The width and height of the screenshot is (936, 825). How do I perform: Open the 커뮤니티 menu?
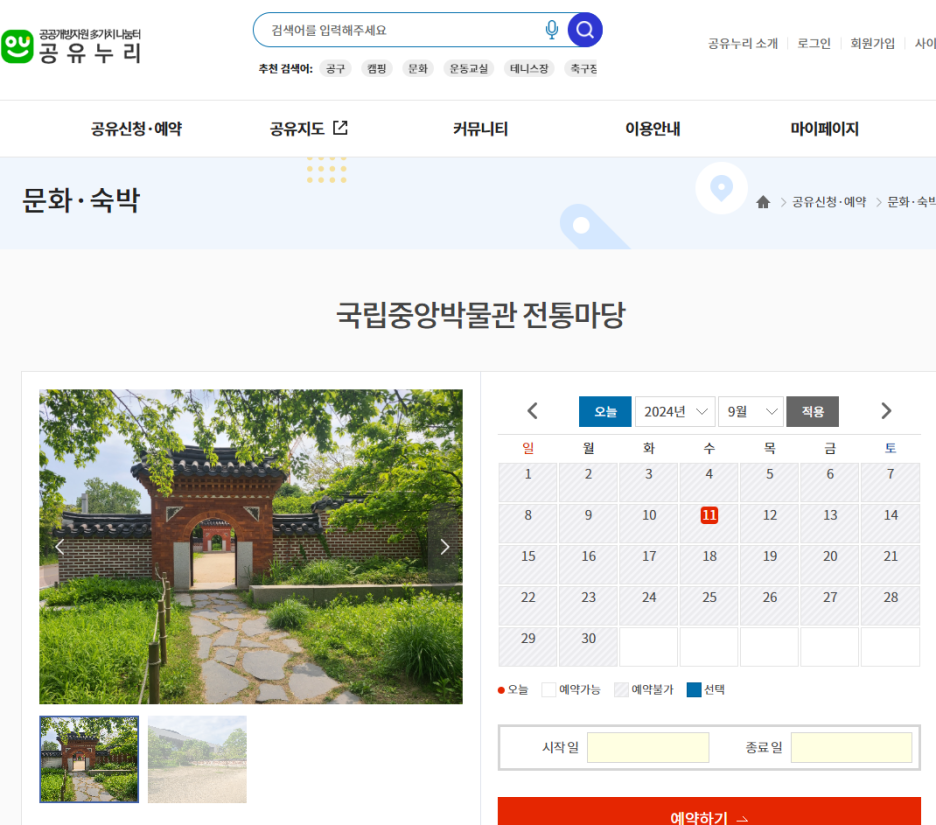480,128
